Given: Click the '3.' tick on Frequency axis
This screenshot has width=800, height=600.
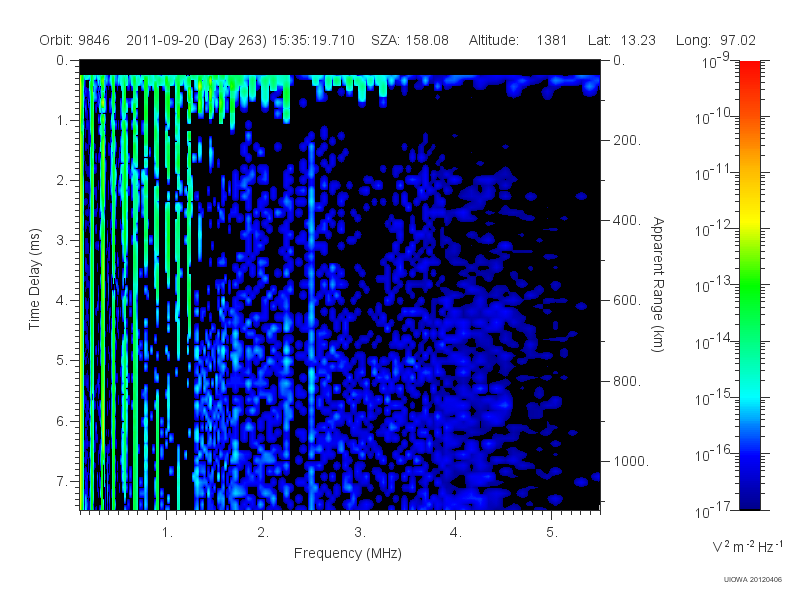Looking at the screenshot, I should (x=360, y=533).
